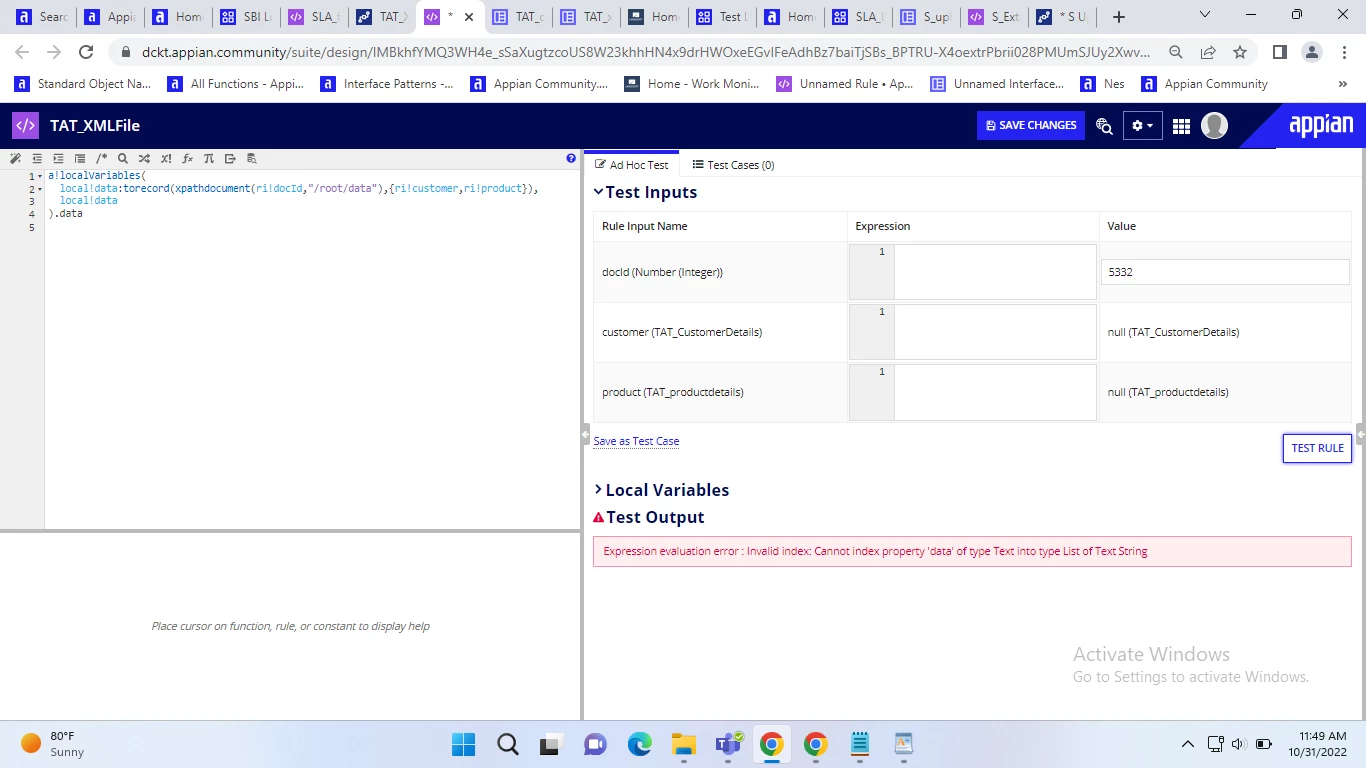
Task: Bookmark this page with the star icon
Action: (1240, 52)
